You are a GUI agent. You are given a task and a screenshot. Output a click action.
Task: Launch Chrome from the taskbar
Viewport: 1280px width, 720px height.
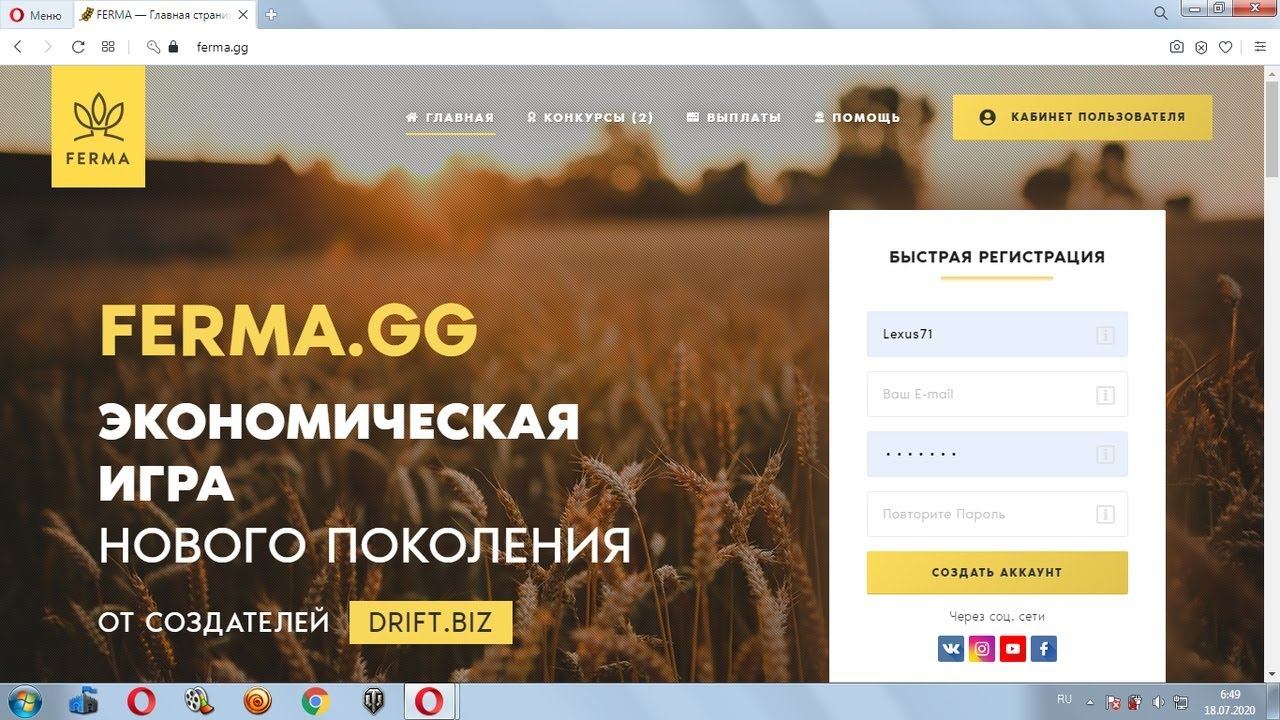pyautogui.click(x=316, y=702)
